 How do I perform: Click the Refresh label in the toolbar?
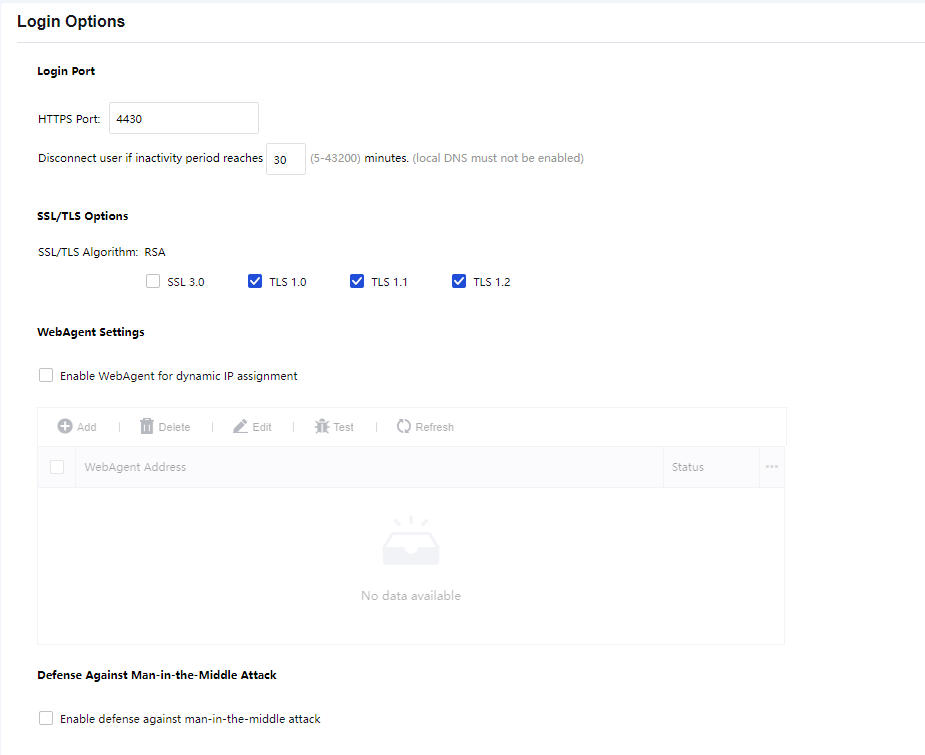pyautogui.click(x=434, y=427)
